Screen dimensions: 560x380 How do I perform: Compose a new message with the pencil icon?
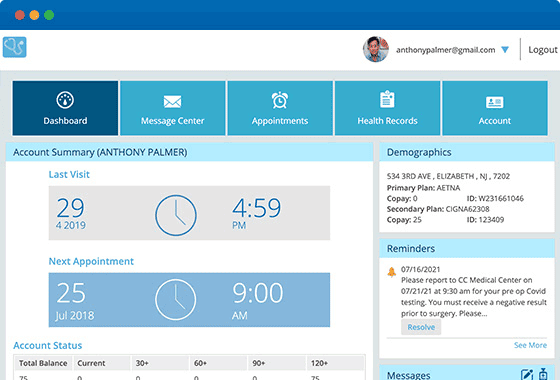(x=527, y=375)
